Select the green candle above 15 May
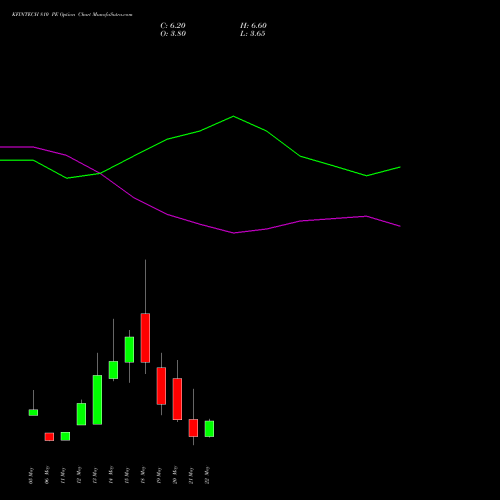The image size is (500, 500). (x=129, y=350)
